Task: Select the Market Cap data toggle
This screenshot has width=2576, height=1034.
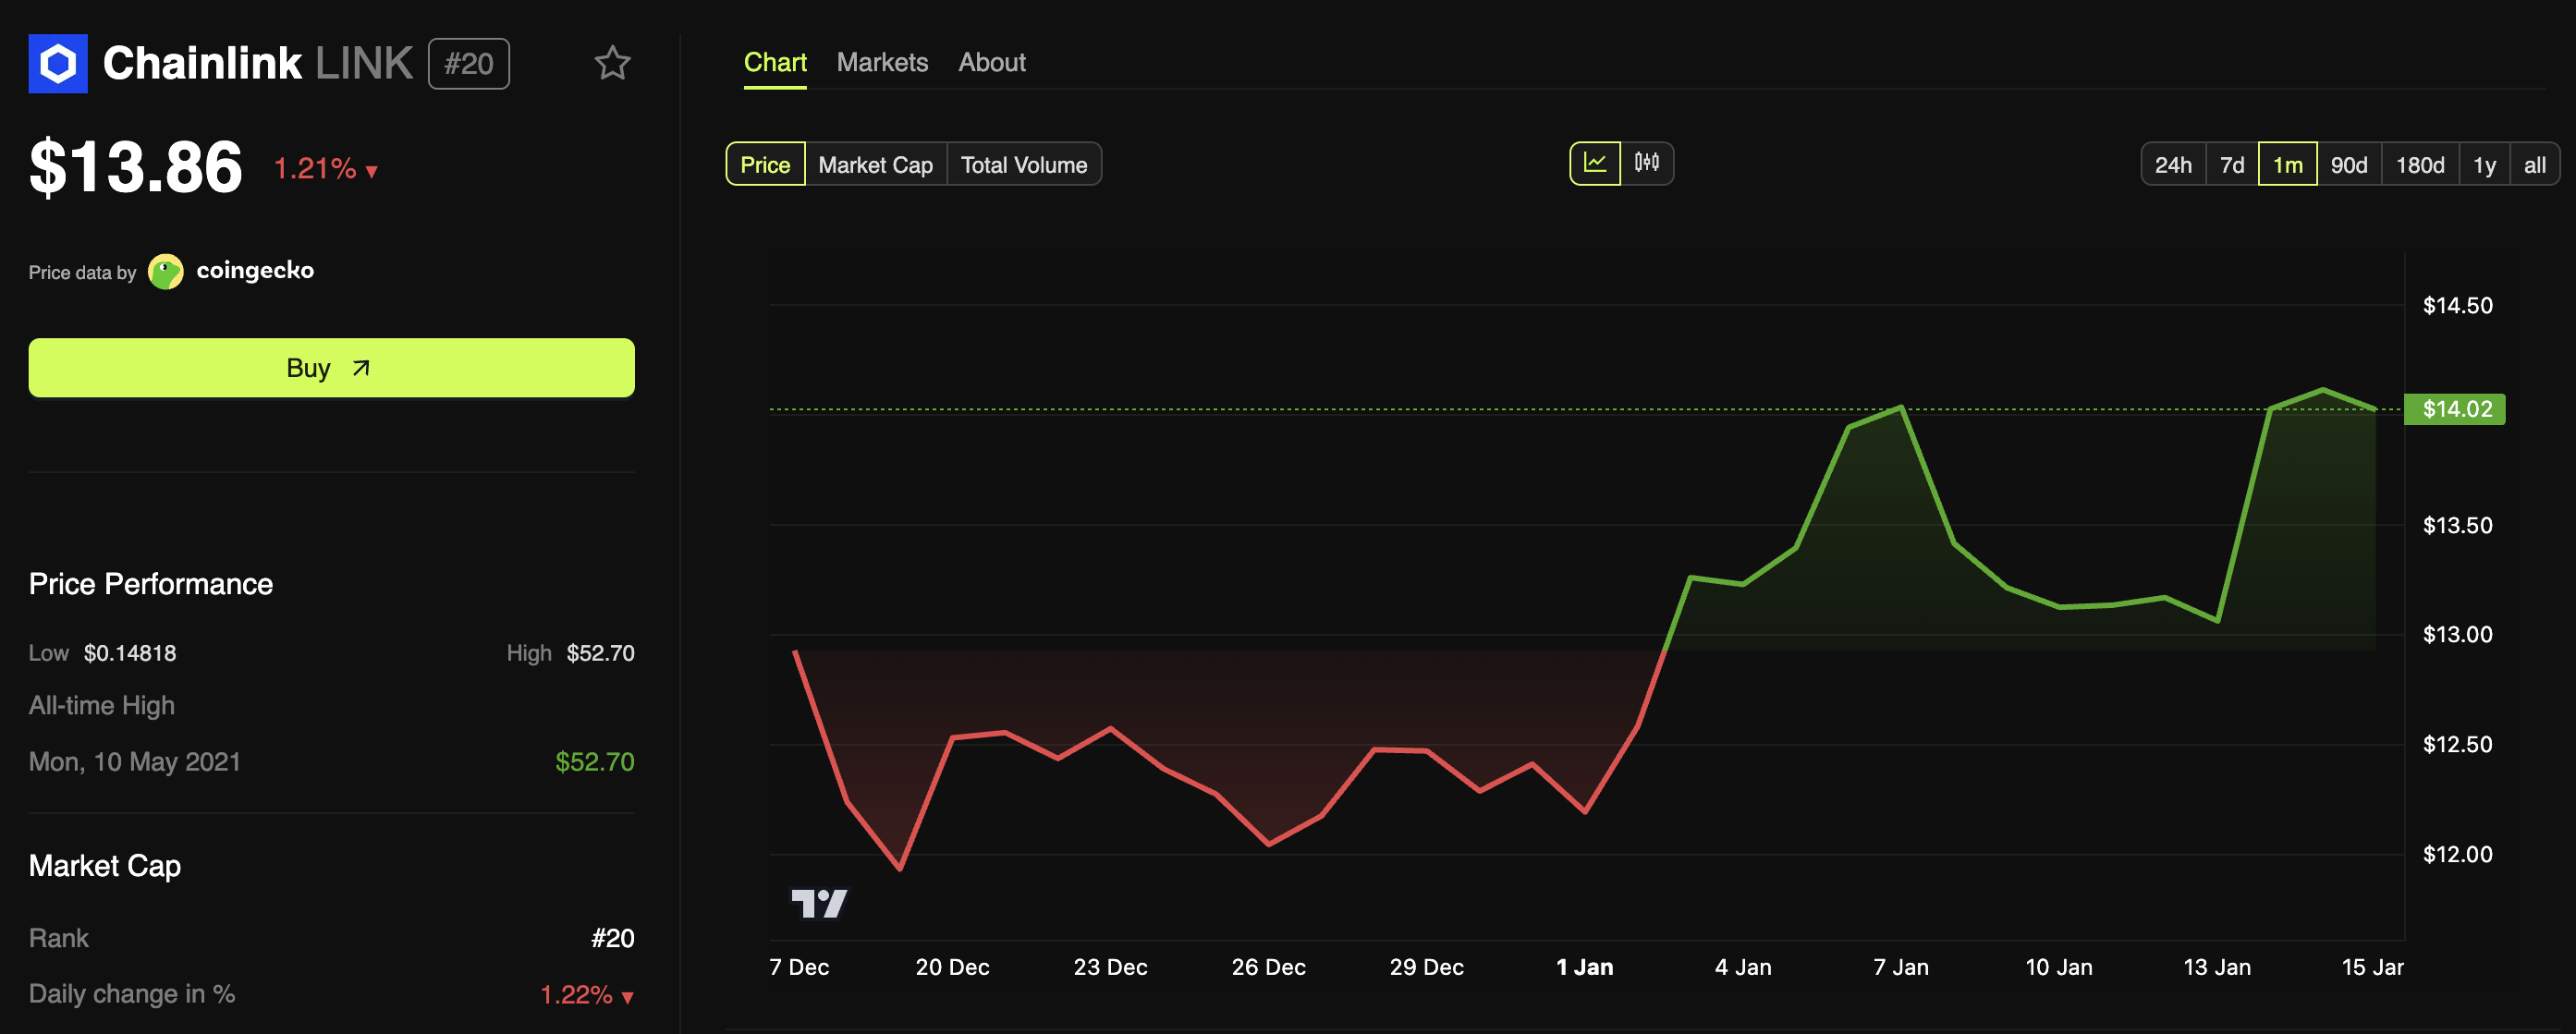Action: (x=875, y=165)
